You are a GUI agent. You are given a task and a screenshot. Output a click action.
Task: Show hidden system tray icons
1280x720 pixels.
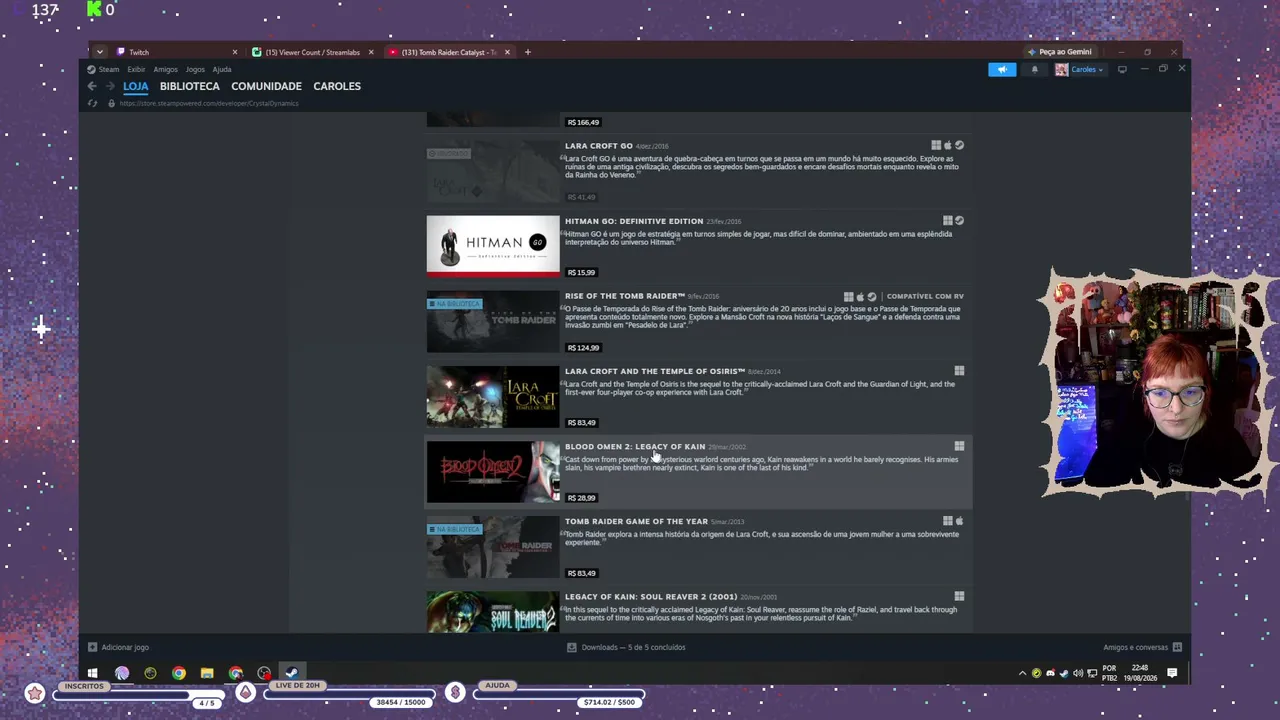click(1022, 673)
